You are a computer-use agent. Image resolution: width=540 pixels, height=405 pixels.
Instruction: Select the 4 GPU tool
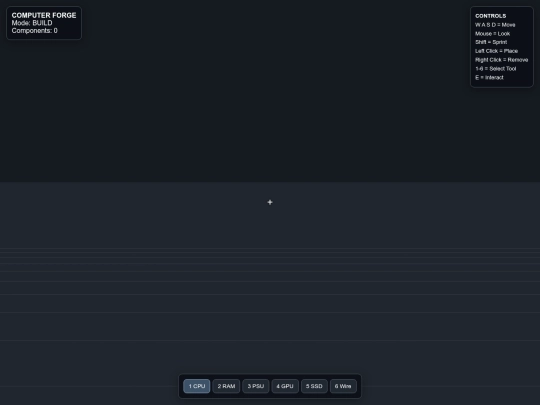[285, 386]
